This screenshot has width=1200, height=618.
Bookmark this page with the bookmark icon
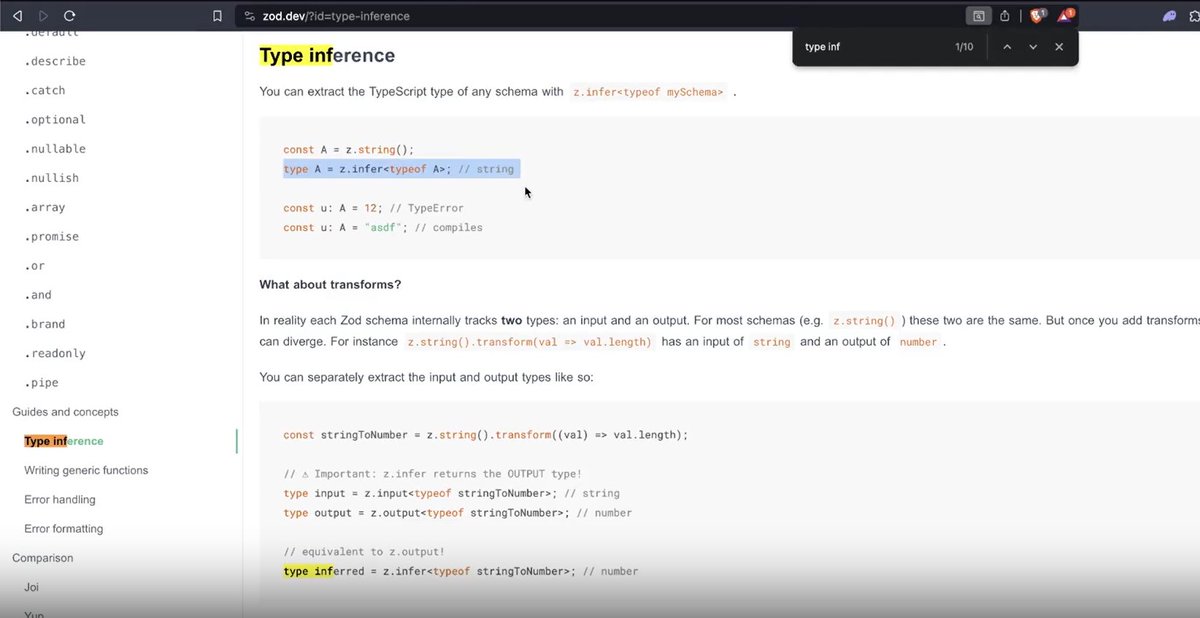[217, 16]
